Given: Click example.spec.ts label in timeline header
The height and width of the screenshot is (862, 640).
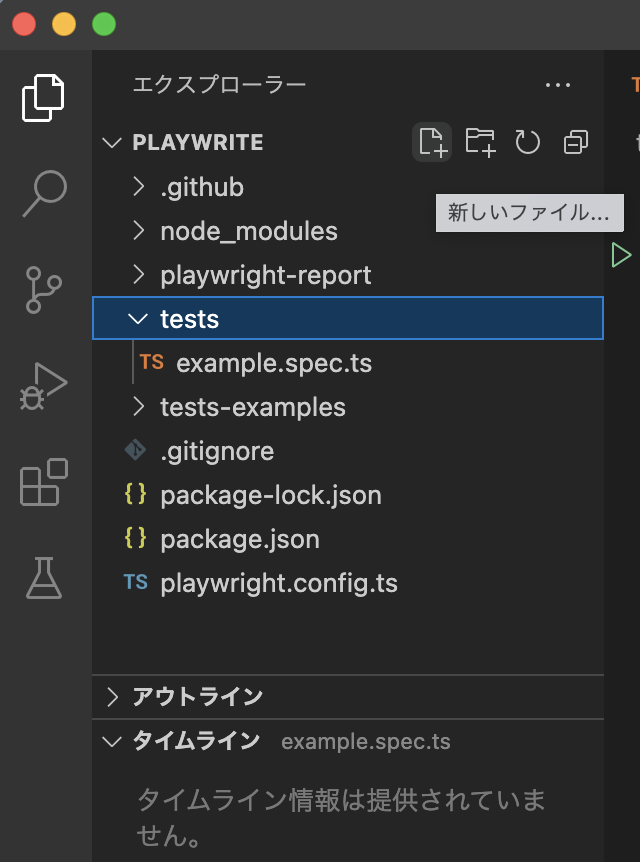Looking at the screenshot, I should (x=366, y=742).
